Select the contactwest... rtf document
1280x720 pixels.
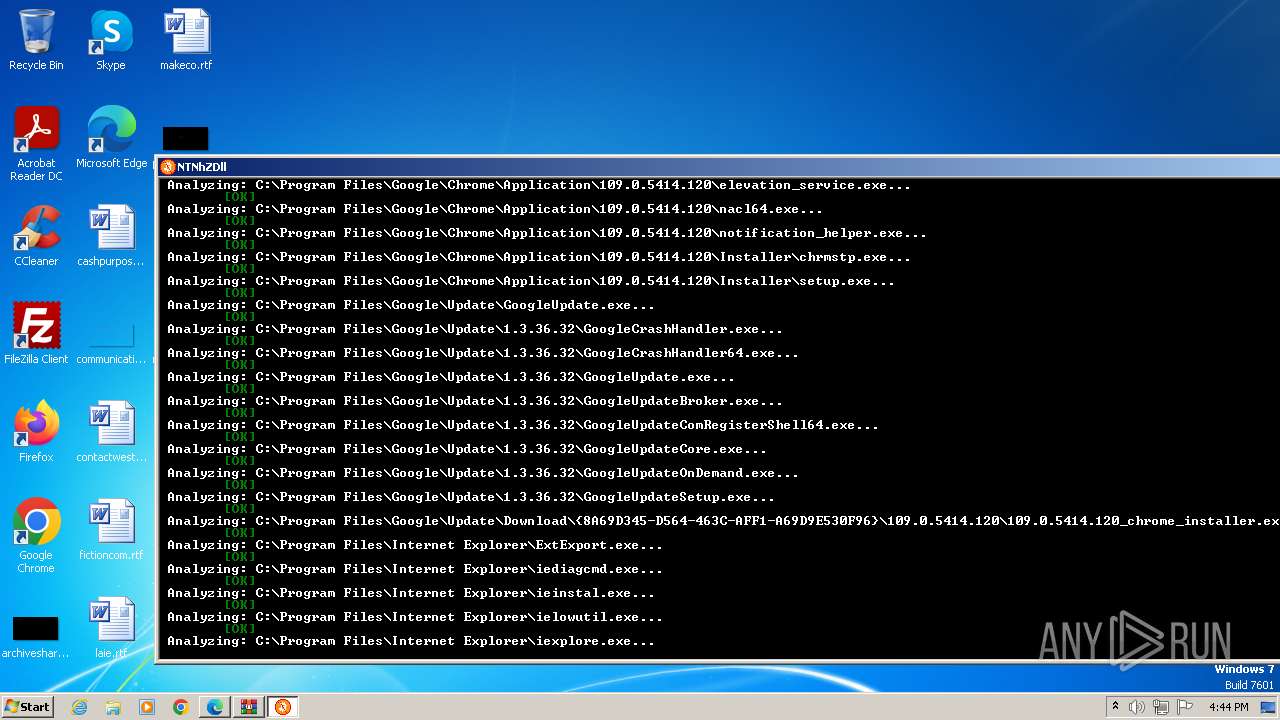pos(111,432)
